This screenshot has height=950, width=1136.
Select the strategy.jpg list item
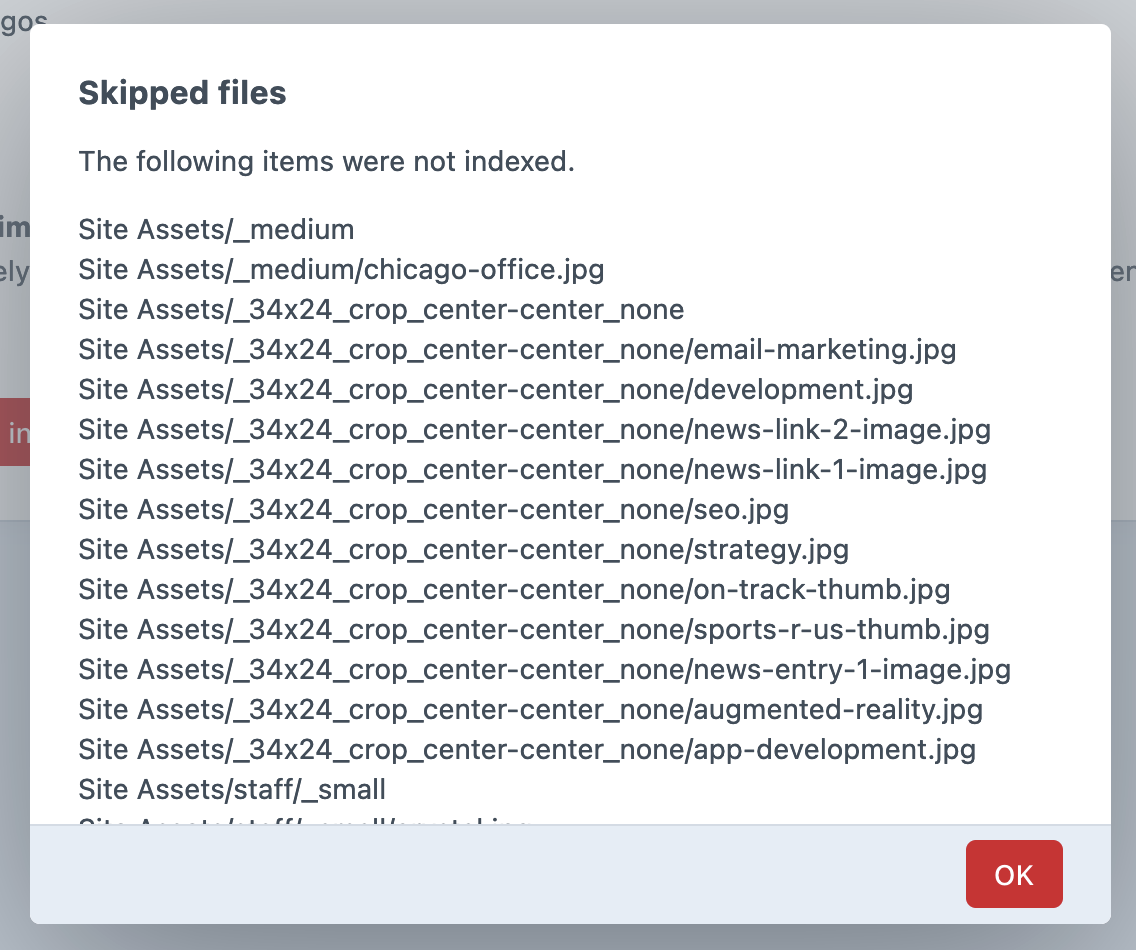(463, 549)
